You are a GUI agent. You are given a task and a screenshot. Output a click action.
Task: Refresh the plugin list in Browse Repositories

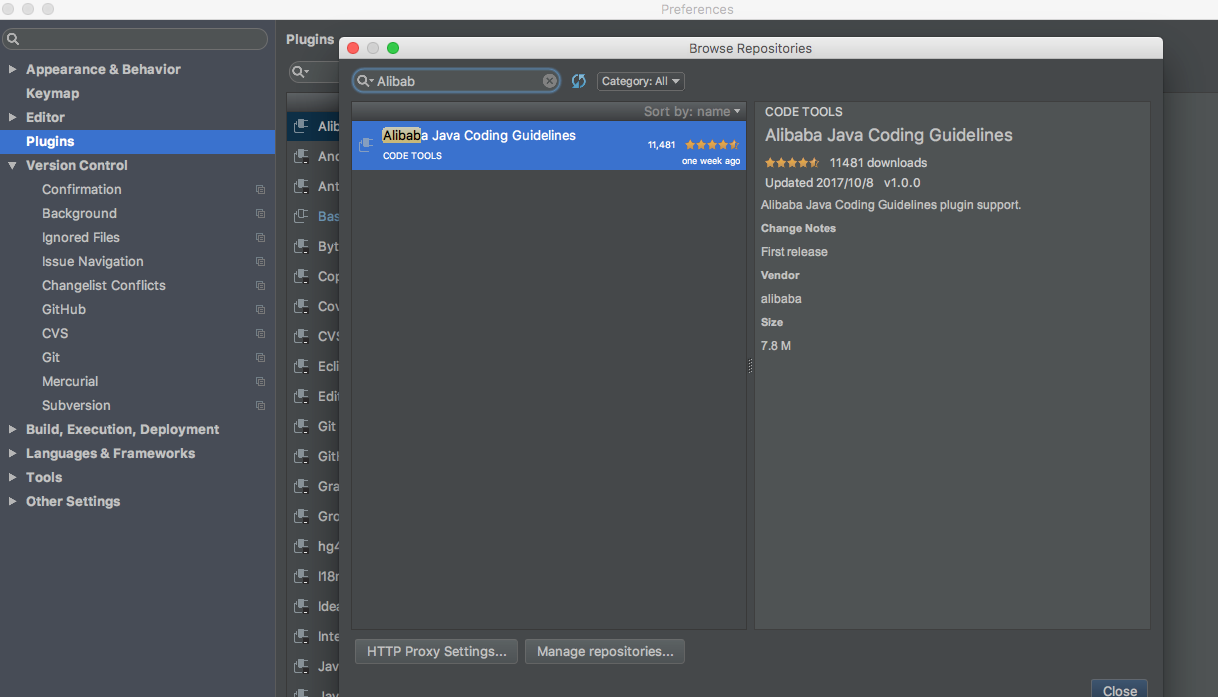point(578,81)
